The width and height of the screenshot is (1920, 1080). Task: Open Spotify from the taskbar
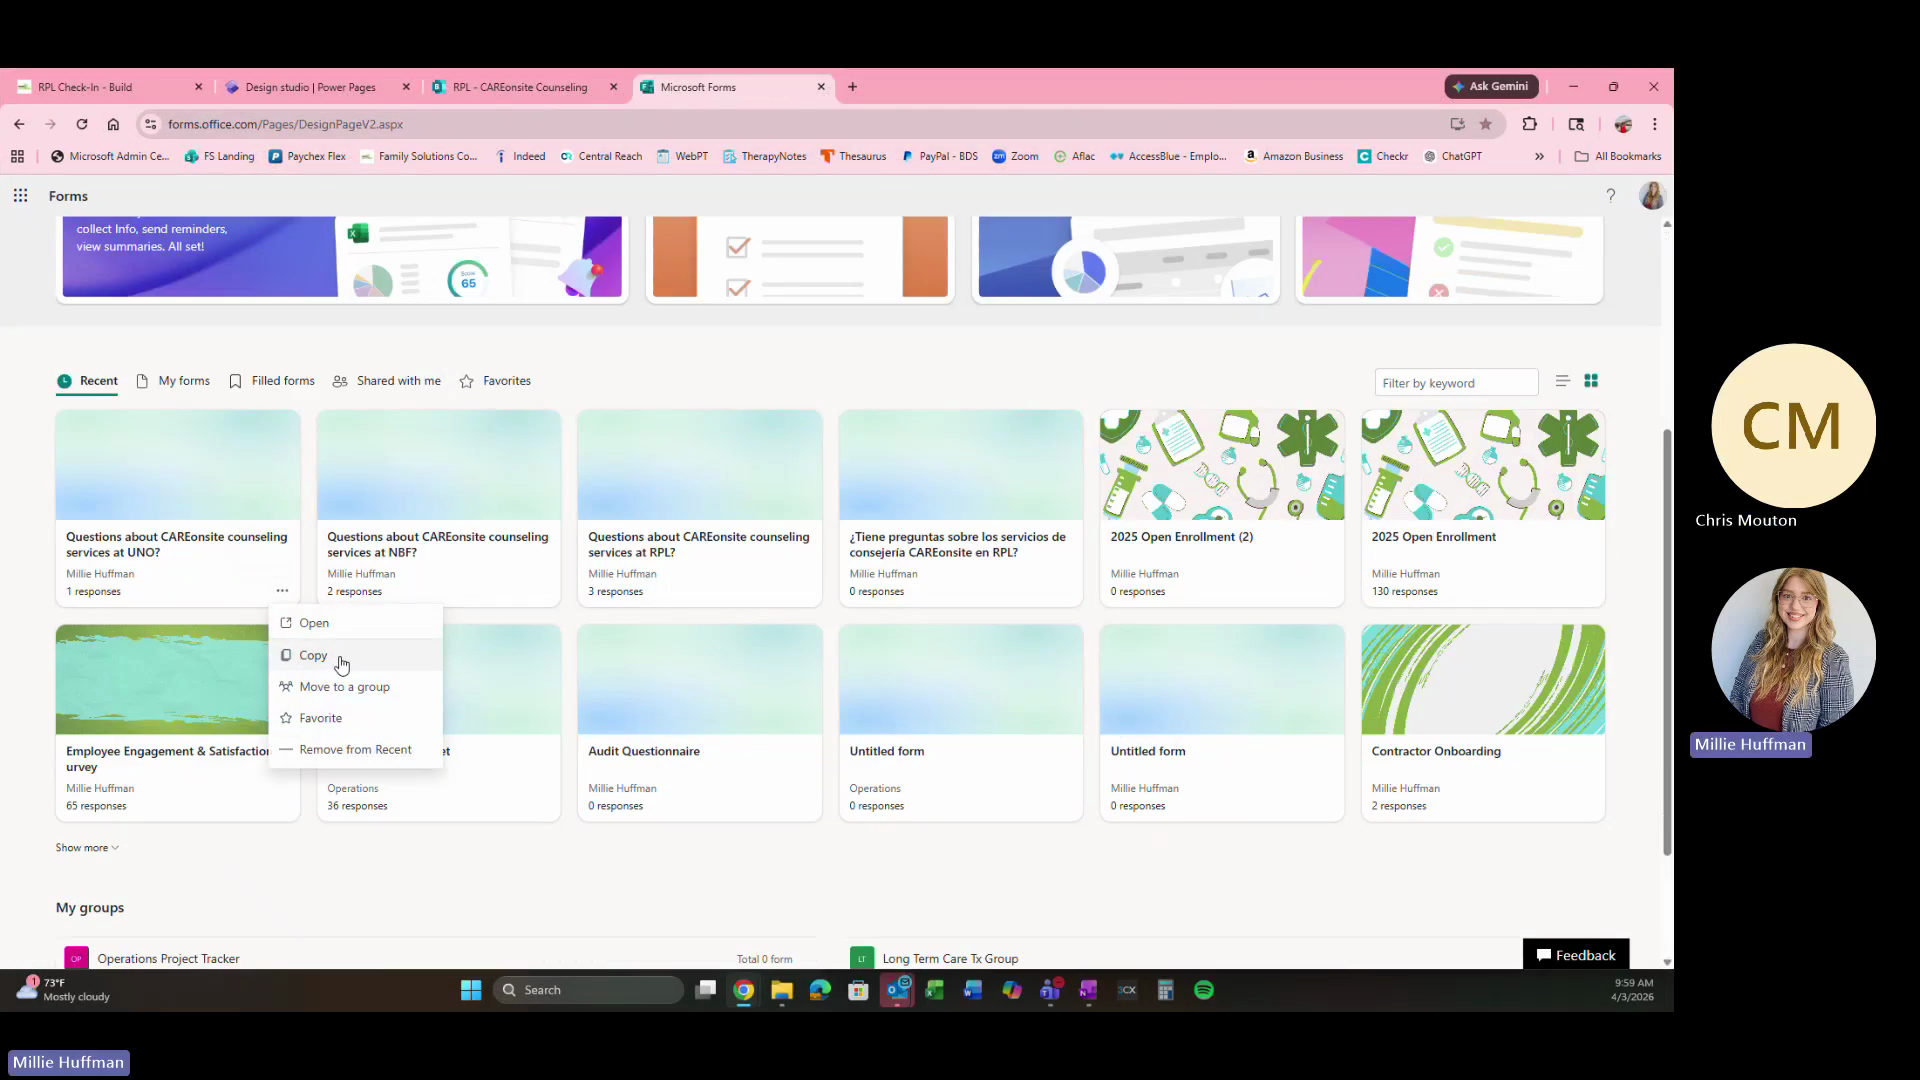tap(1204, 990)
